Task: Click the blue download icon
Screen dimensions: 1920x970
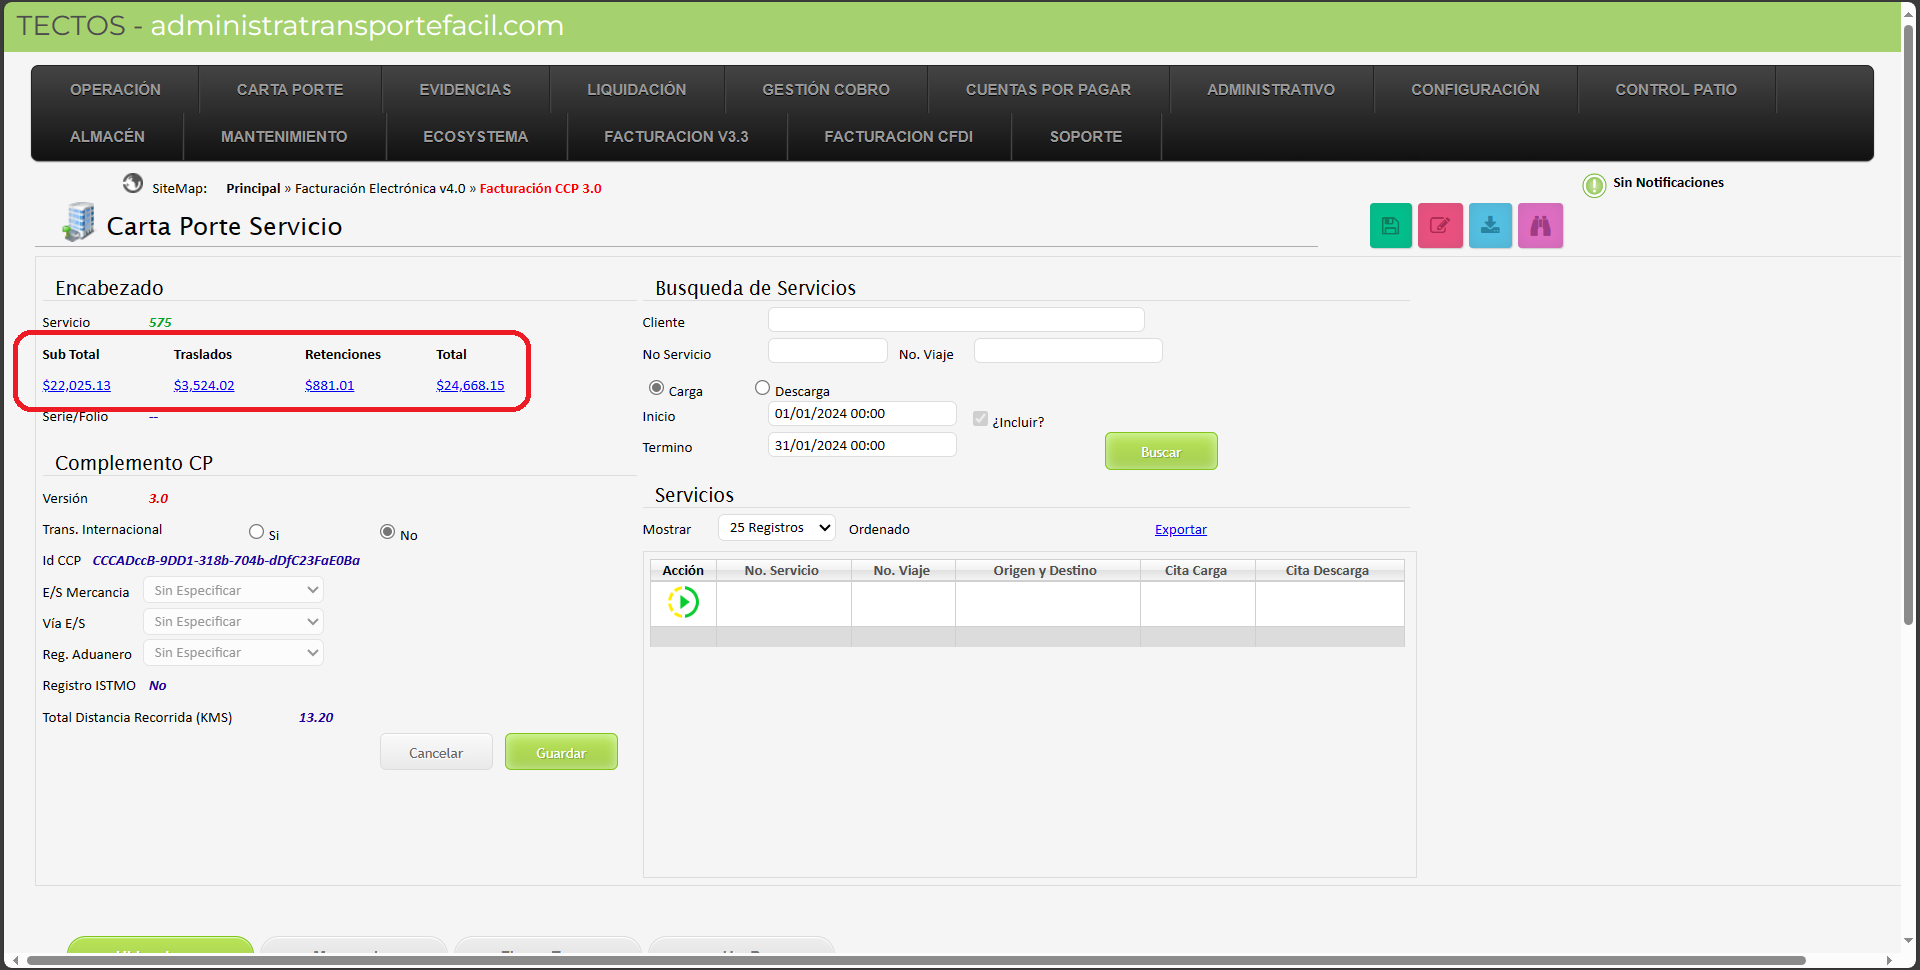Action: coord(1490,226)
